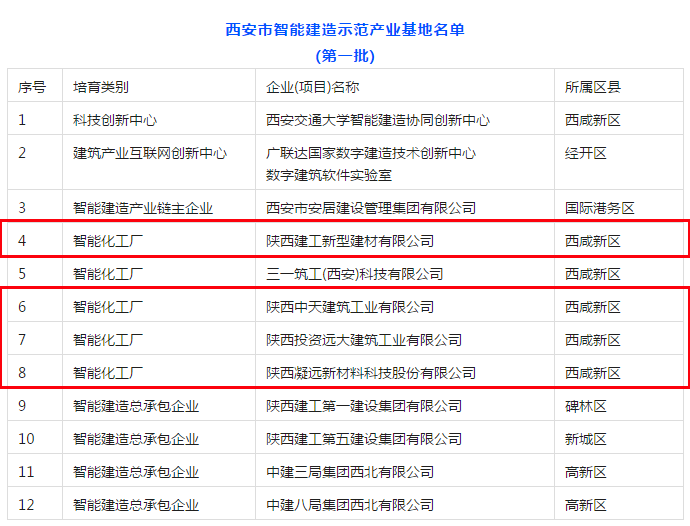Select the 陕西凝远新材料科技股份有限公司 cell
Viewport: 690px width, 526px height.
[x=371, y=373]
